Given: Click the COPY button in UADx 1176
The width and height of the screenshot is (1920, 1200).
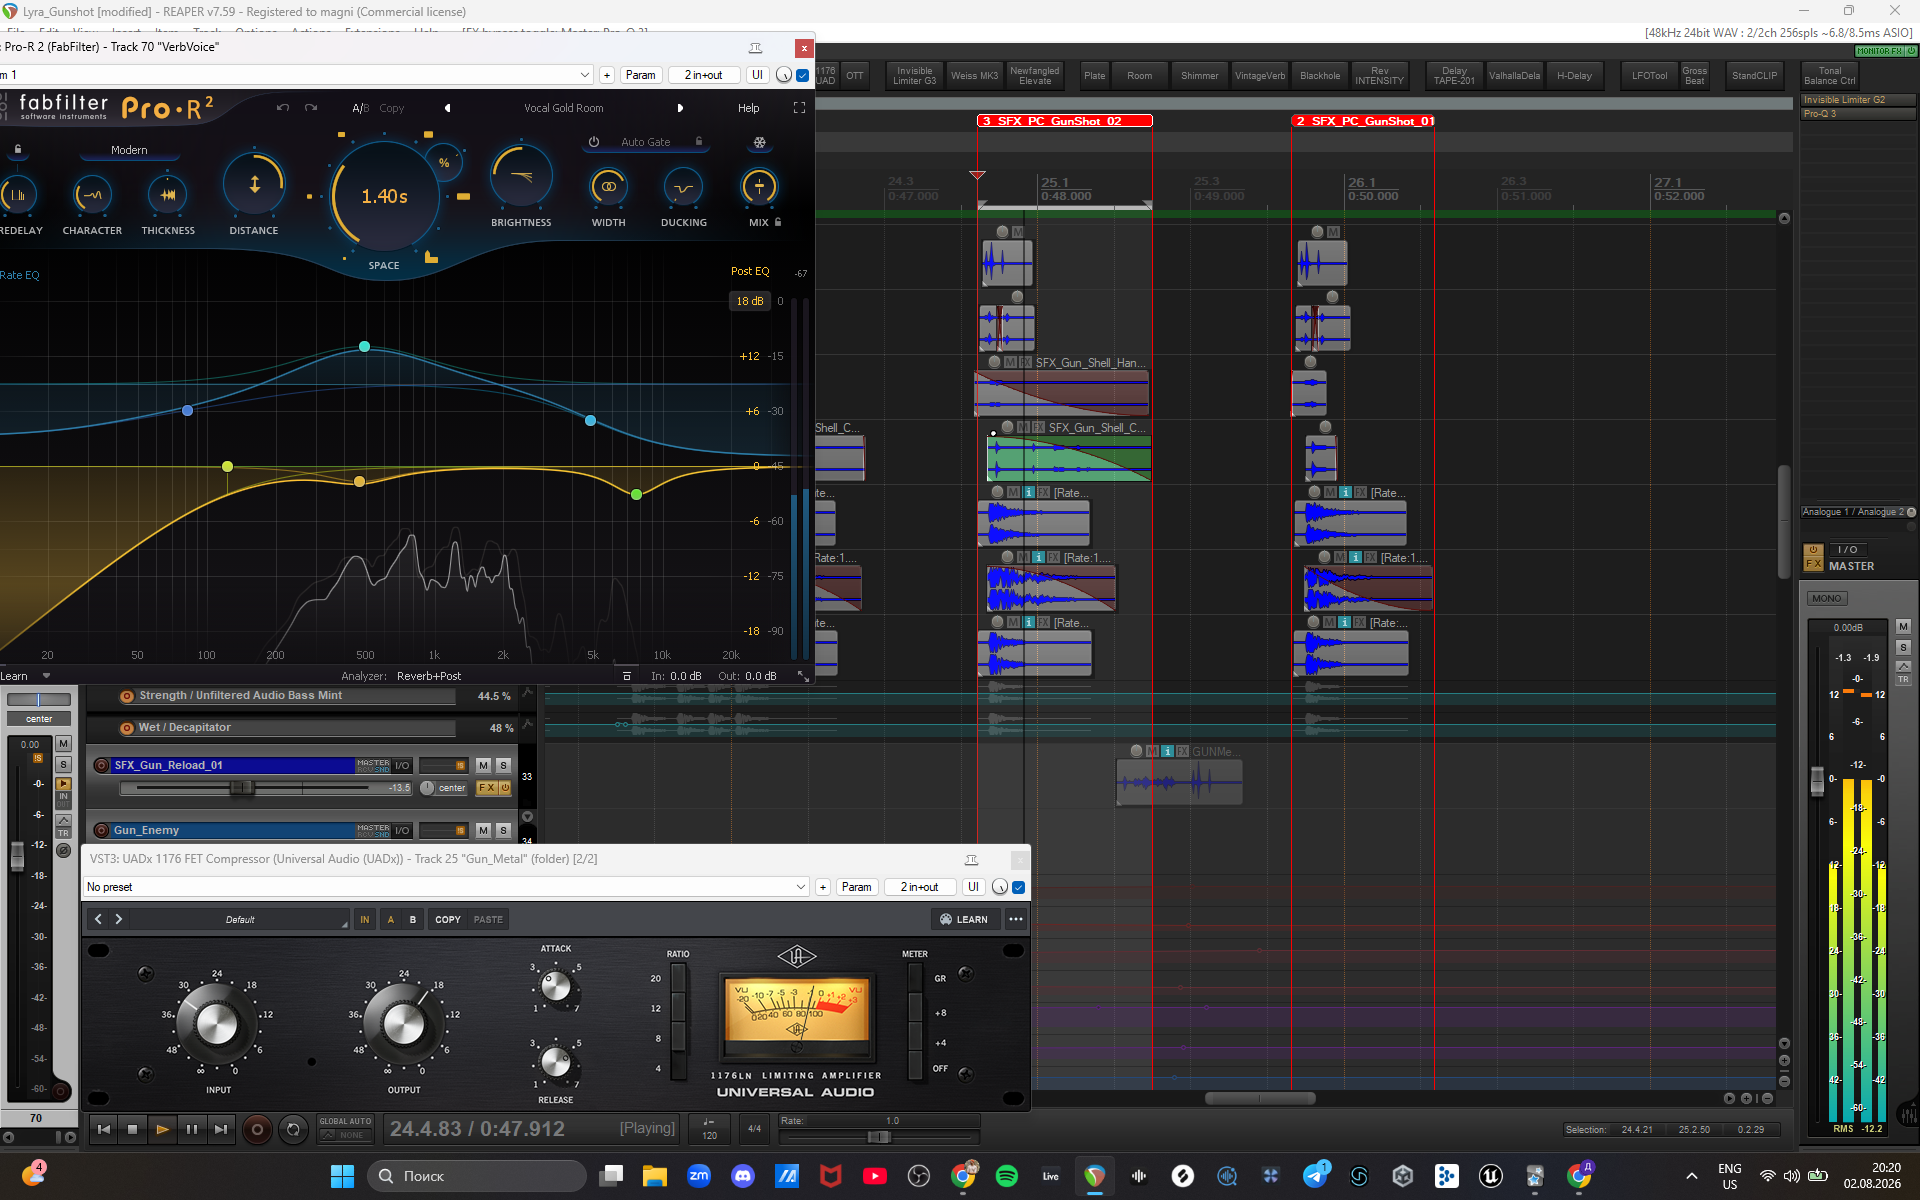Looking at the screenshot, I should pyautogui.click(x=448, y=919).
